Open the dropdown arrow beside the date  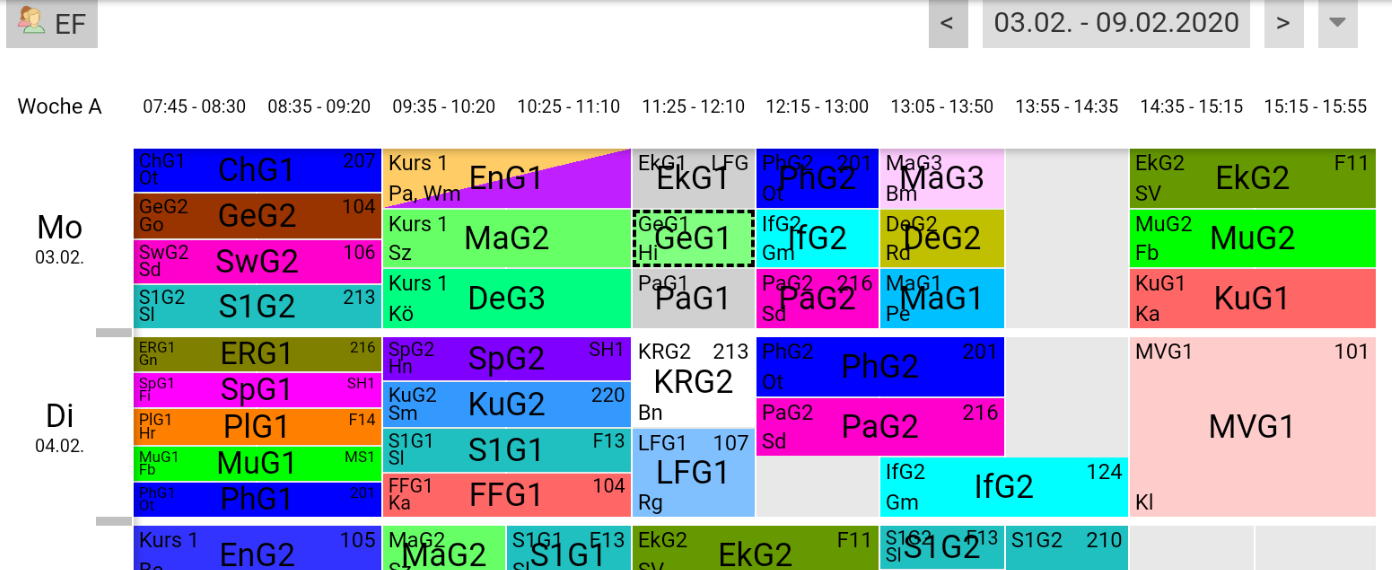1337,23
